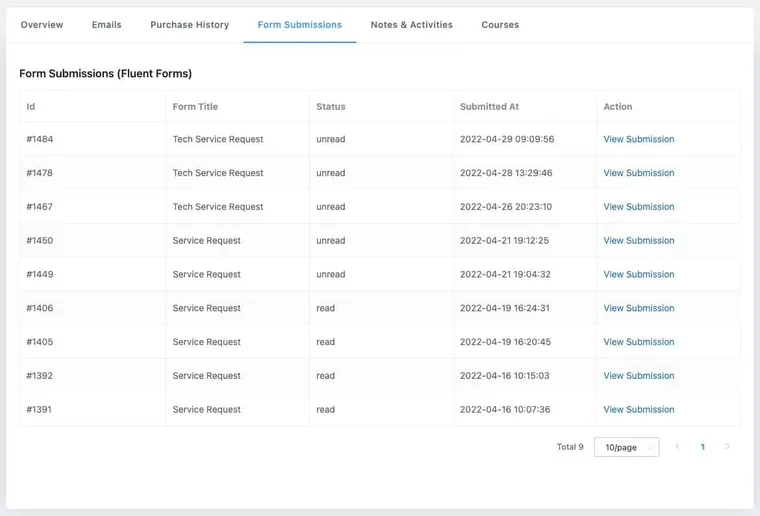Screen dimensions: 760x516
Task: Click Service Request title in row #1406
Action: pyautogui.click(x=206, y=308)
